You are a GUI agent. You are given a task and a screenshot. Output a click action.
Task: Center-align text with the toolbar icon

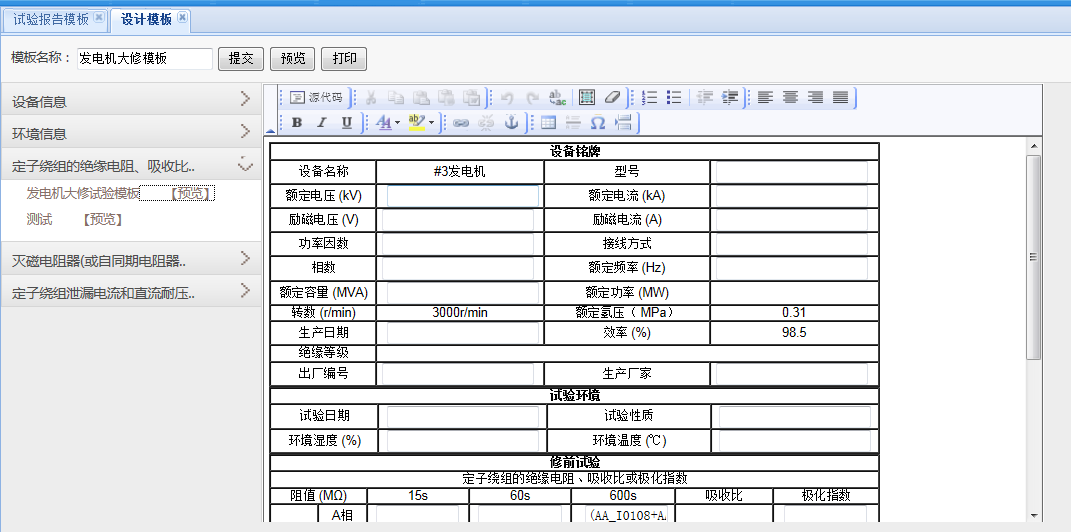[790, 98]
